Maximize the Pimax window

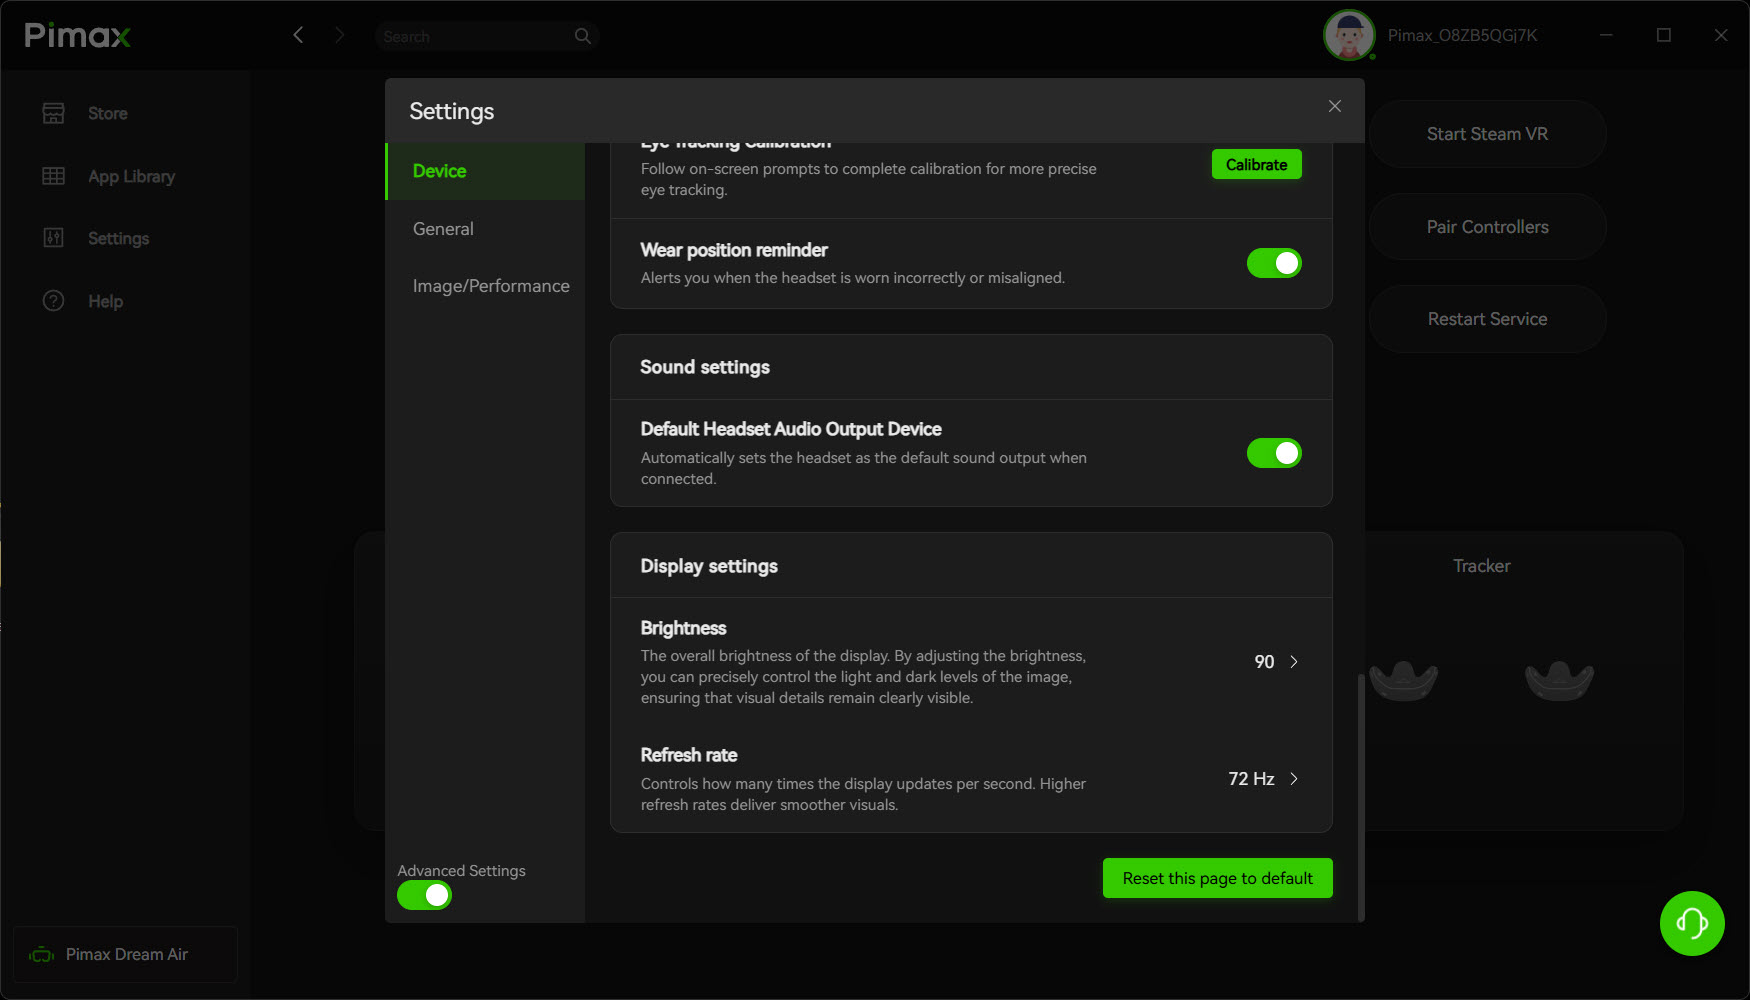pyautogui.click(x=1664, y=35)
